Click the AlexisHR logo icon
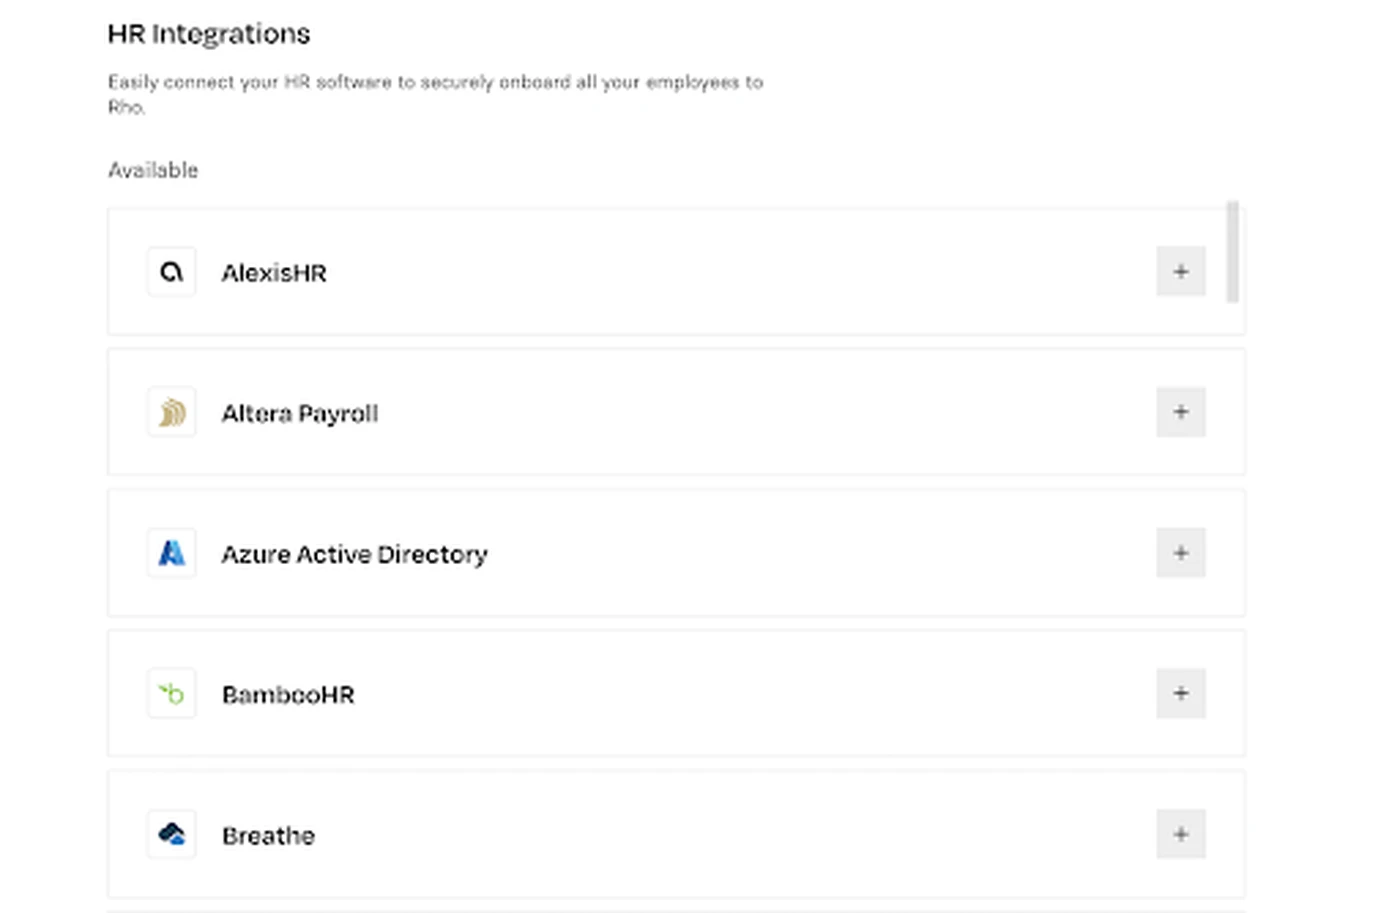Image resolution: width=1400 pixels, height=913 pixels. point(171,272)
